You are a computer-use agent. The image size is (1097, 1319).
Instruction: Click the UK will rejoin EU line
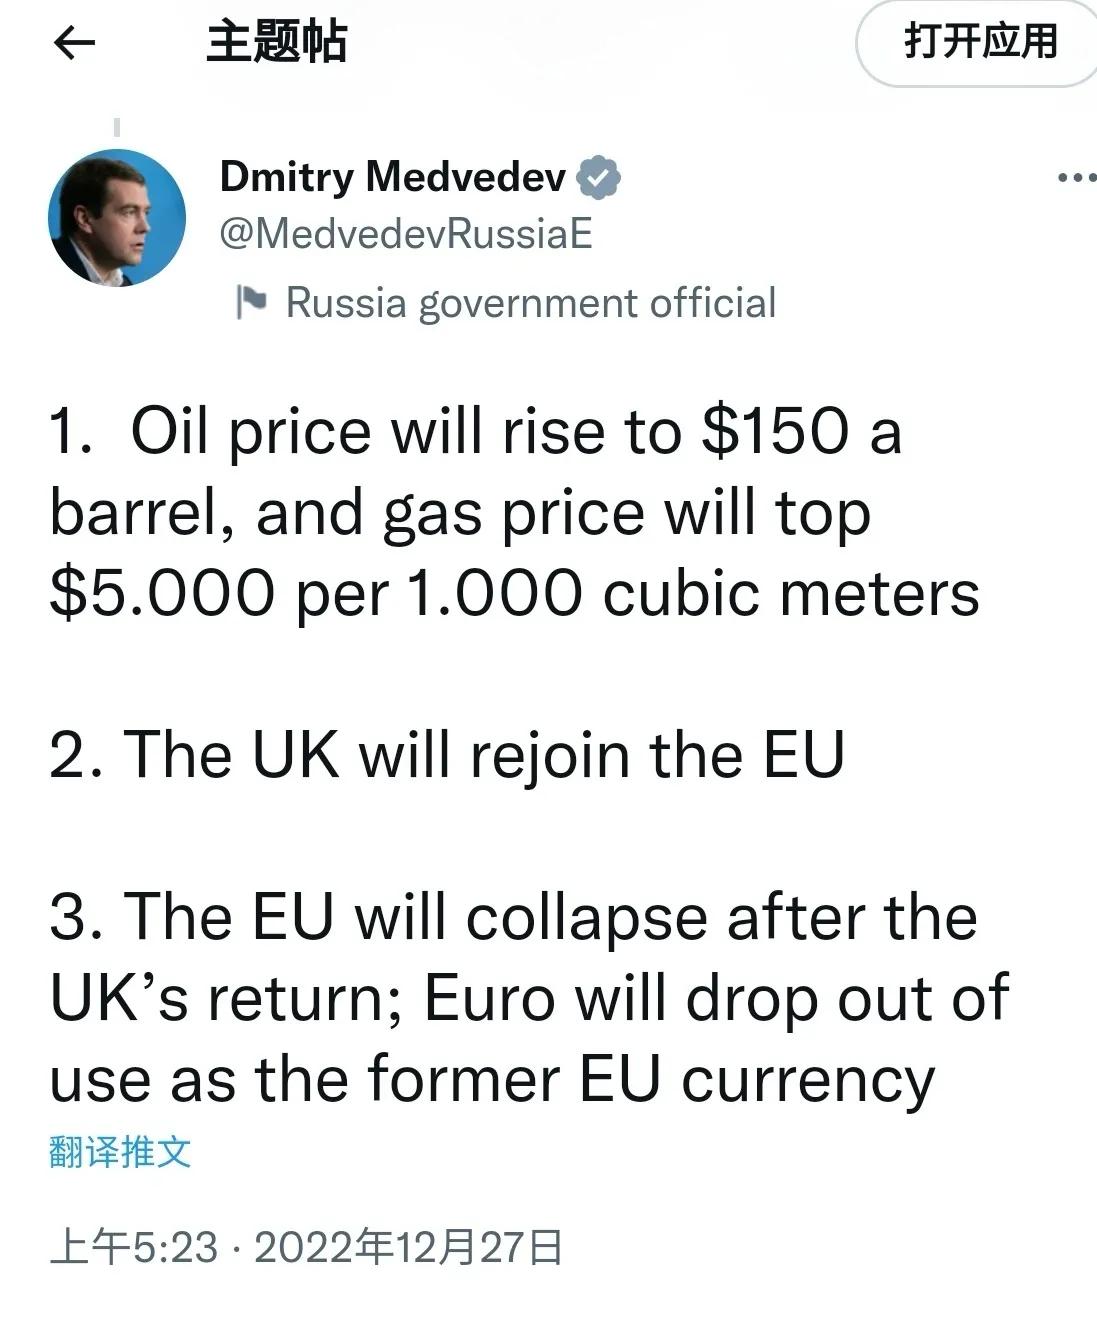[x=447, y=754]
